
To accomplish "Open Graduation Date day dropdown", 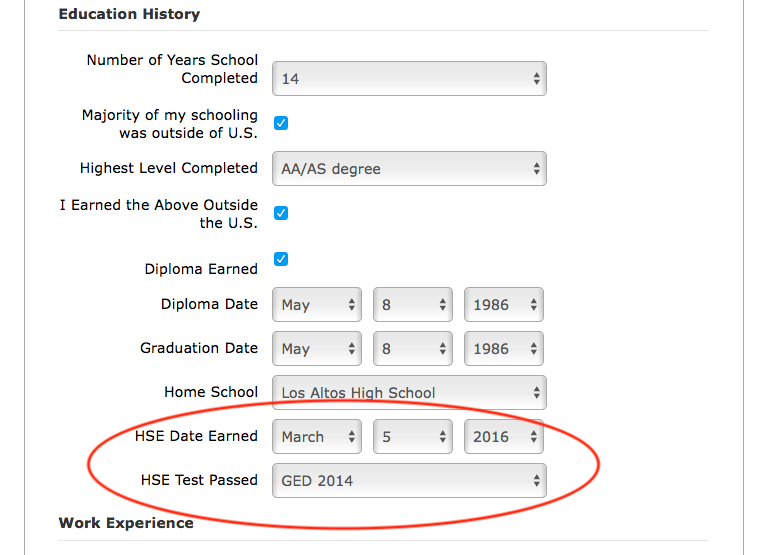I will 412,349.
